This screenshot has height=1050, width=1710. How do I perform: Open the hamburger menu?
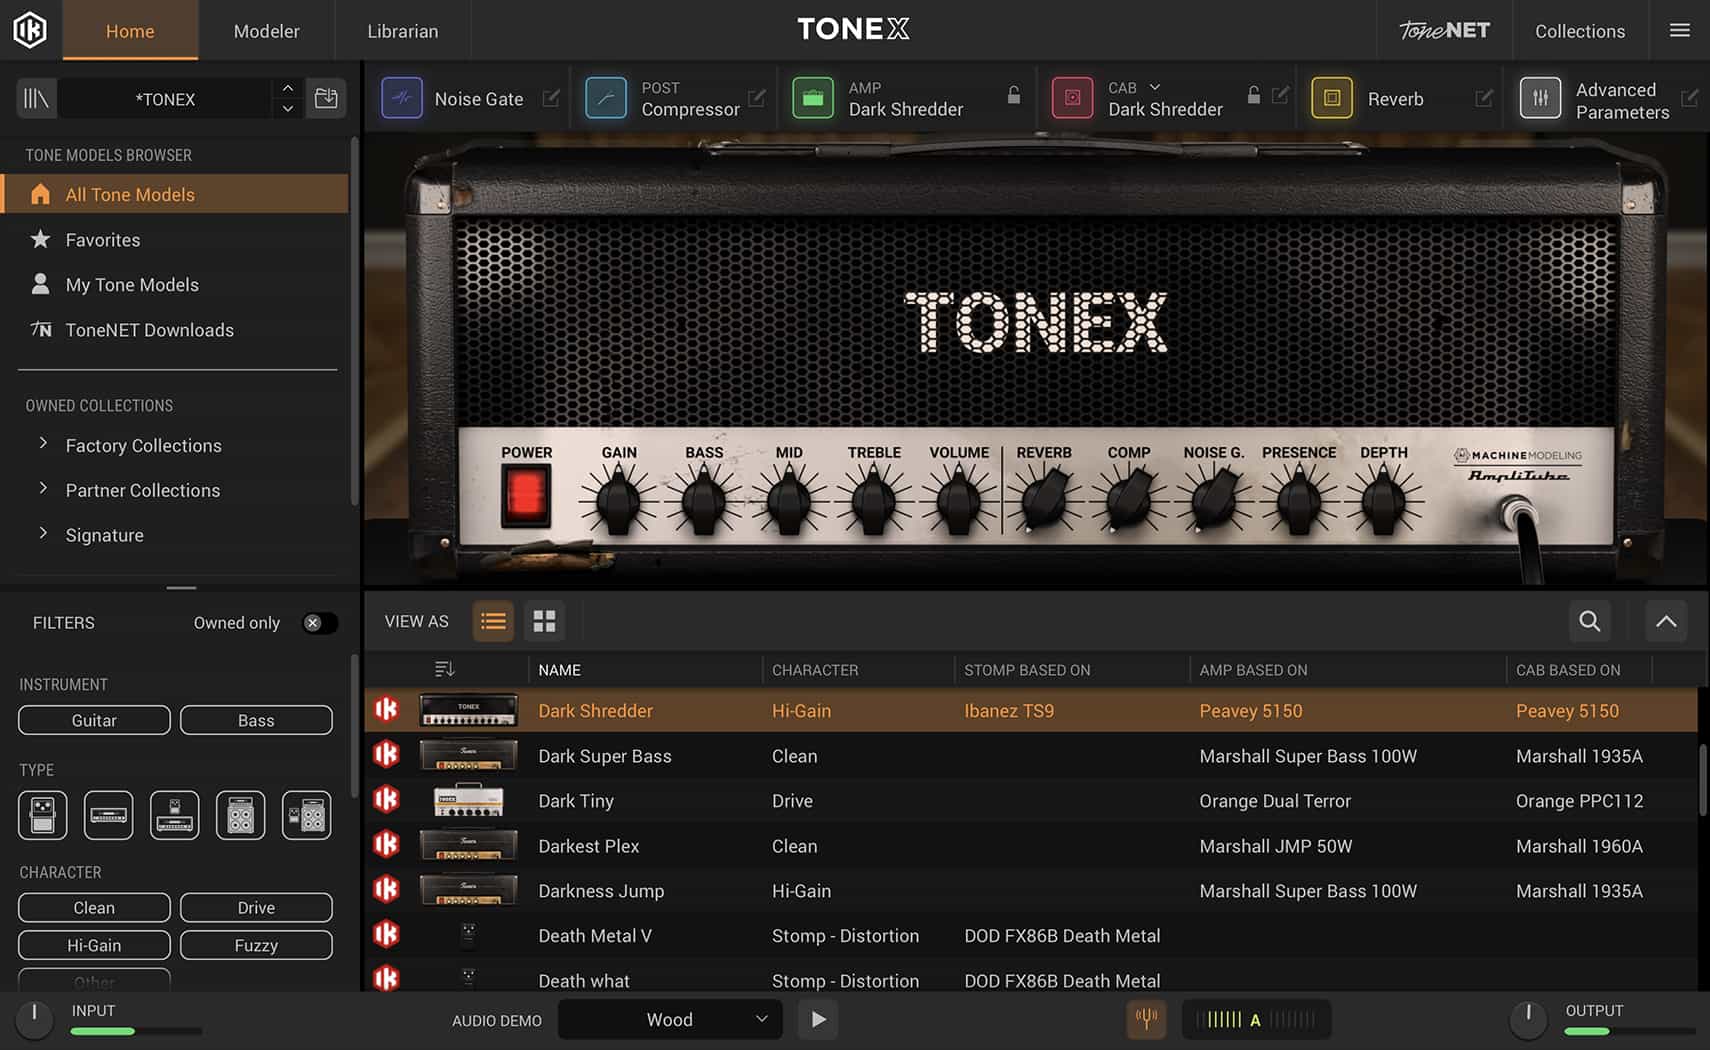tap(1680, 30)
